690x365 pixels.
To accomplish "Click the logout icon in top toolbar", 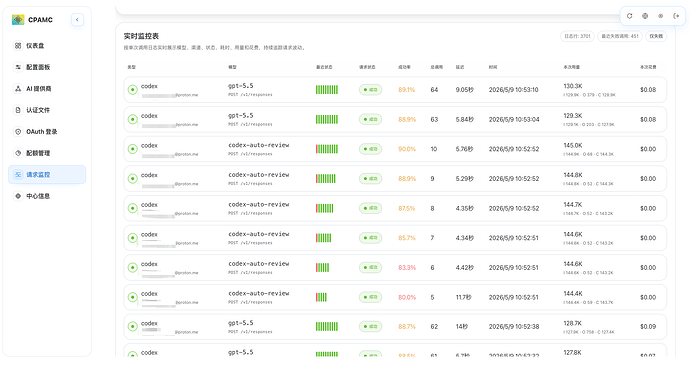I will point(676,16).
